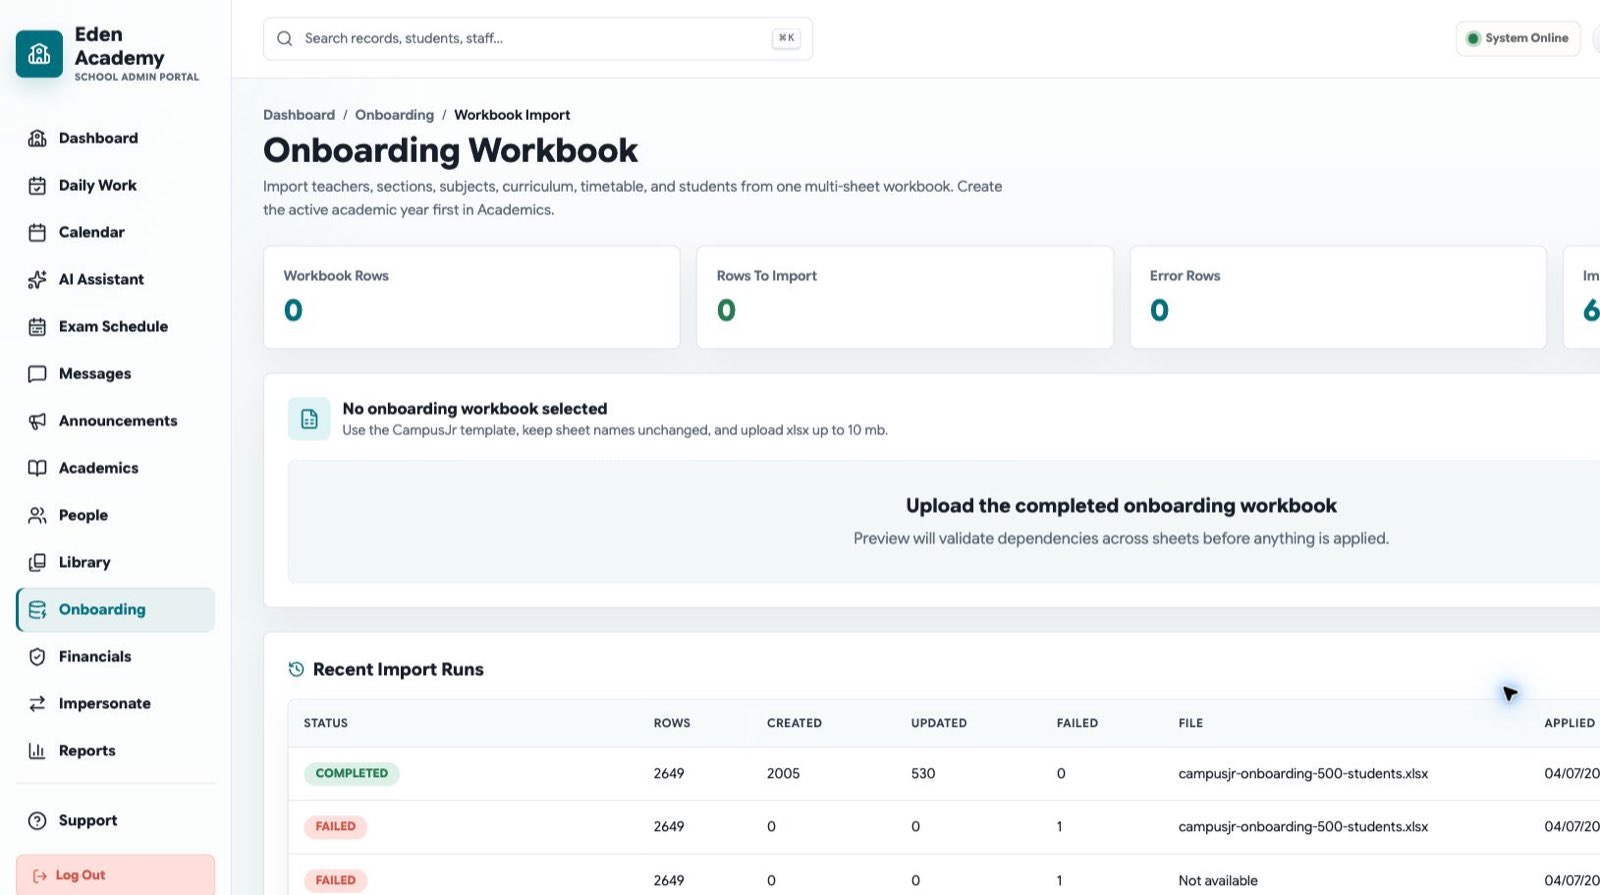Click the Log Out arrow icon
This screenshot has height=895, width=1600.
click(x=40, y=875)
